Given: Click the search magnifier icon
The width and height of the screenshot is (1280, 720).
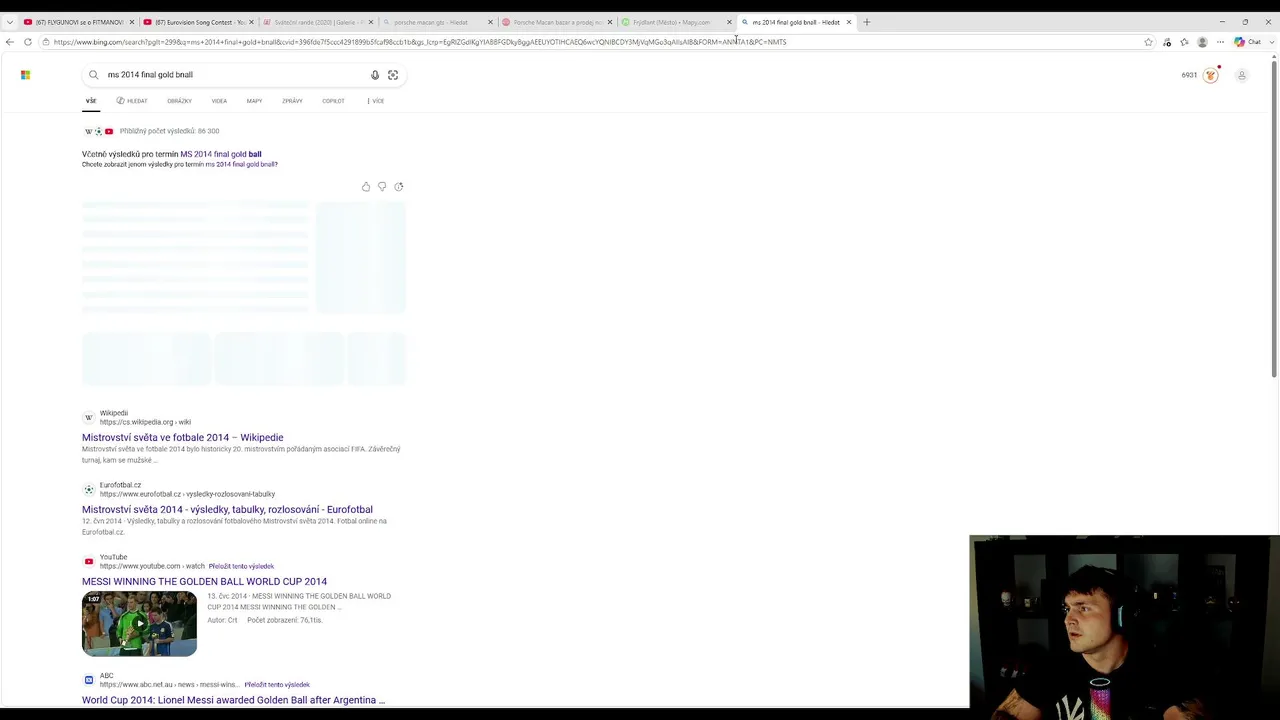Looking at the screenshot, I should [x=94, y=75].
